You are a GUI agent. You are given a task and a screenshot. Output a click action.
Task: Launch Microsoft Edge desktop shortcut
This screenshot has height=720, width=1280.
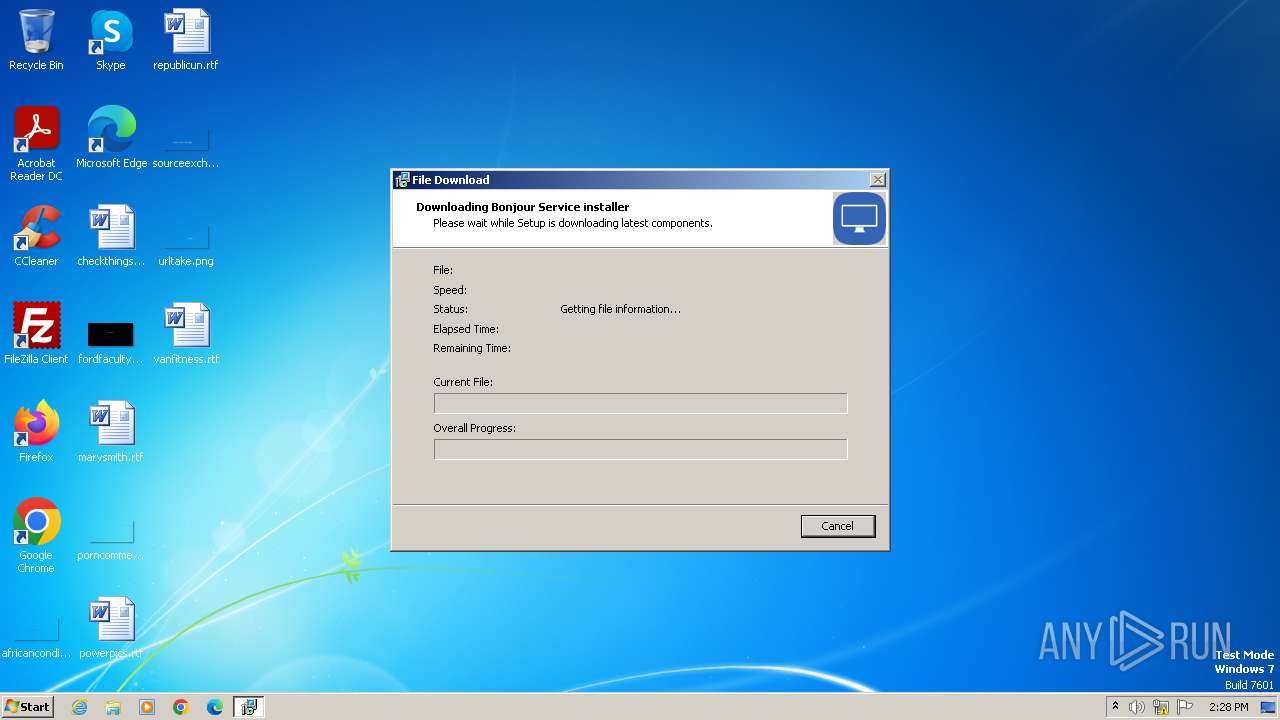pyautogui.click(x=111, y=138)
